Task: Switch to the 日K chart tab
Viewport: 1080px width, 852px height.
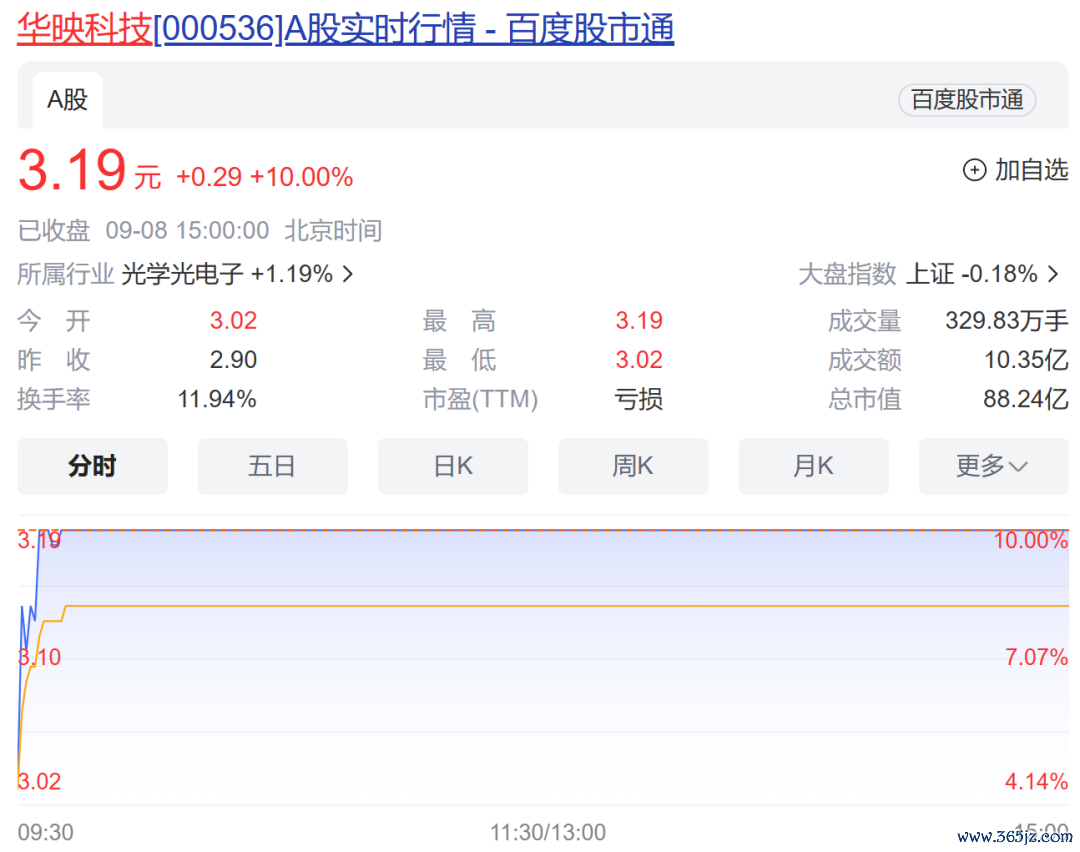Action: pyautogui.click(x=453, y=466)
